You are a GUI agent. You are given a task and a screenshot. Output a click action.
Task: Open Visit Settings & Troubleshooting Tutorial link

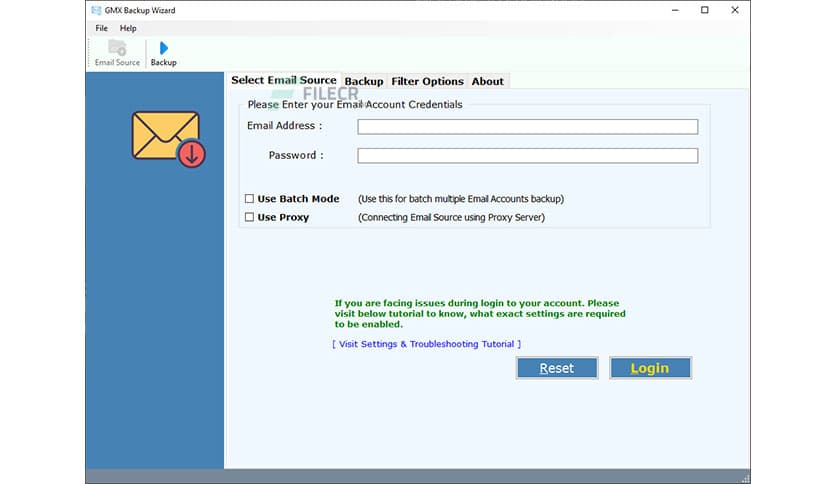pyautogui.click(x=427, y=344)
